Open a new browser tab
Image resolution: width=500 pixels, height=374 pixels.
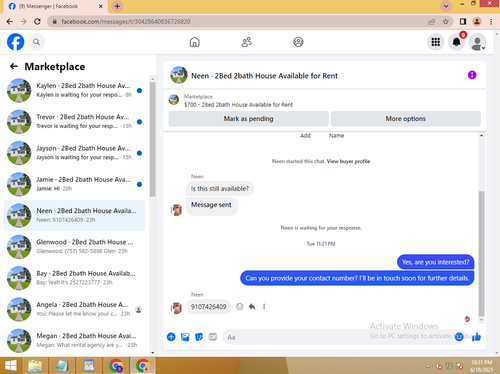click(117, 6)
